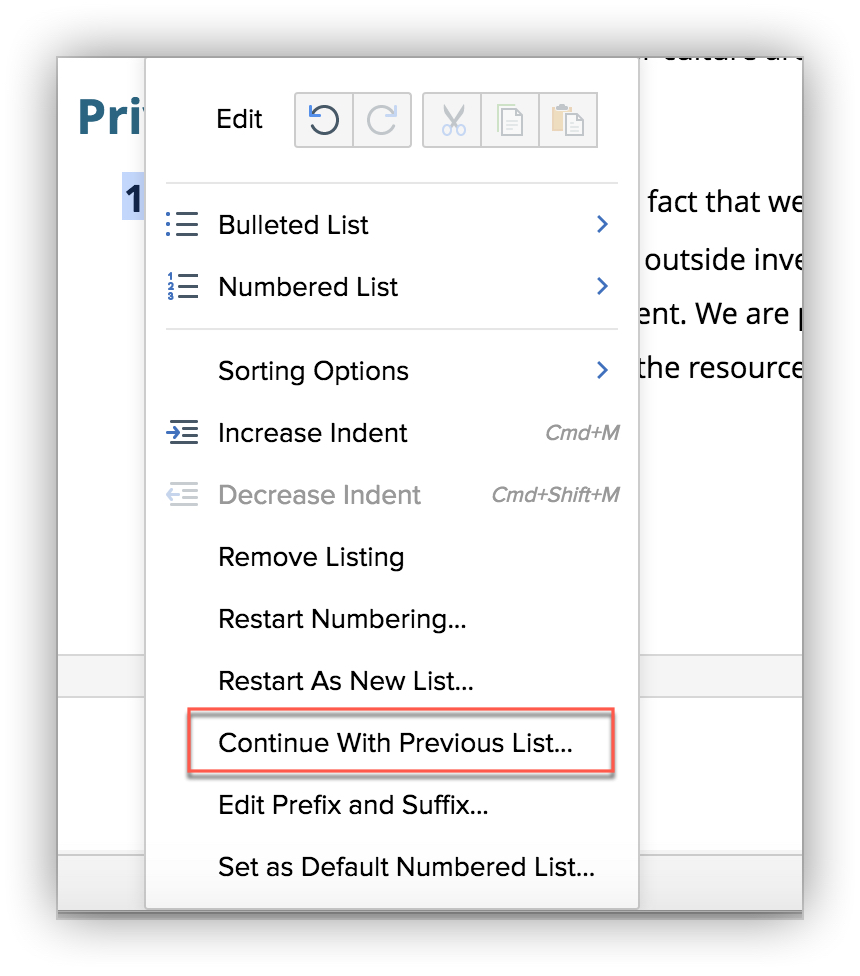Click the Paste icon
The width and height of the screenshot is (860, 976).
click(568, 119)
